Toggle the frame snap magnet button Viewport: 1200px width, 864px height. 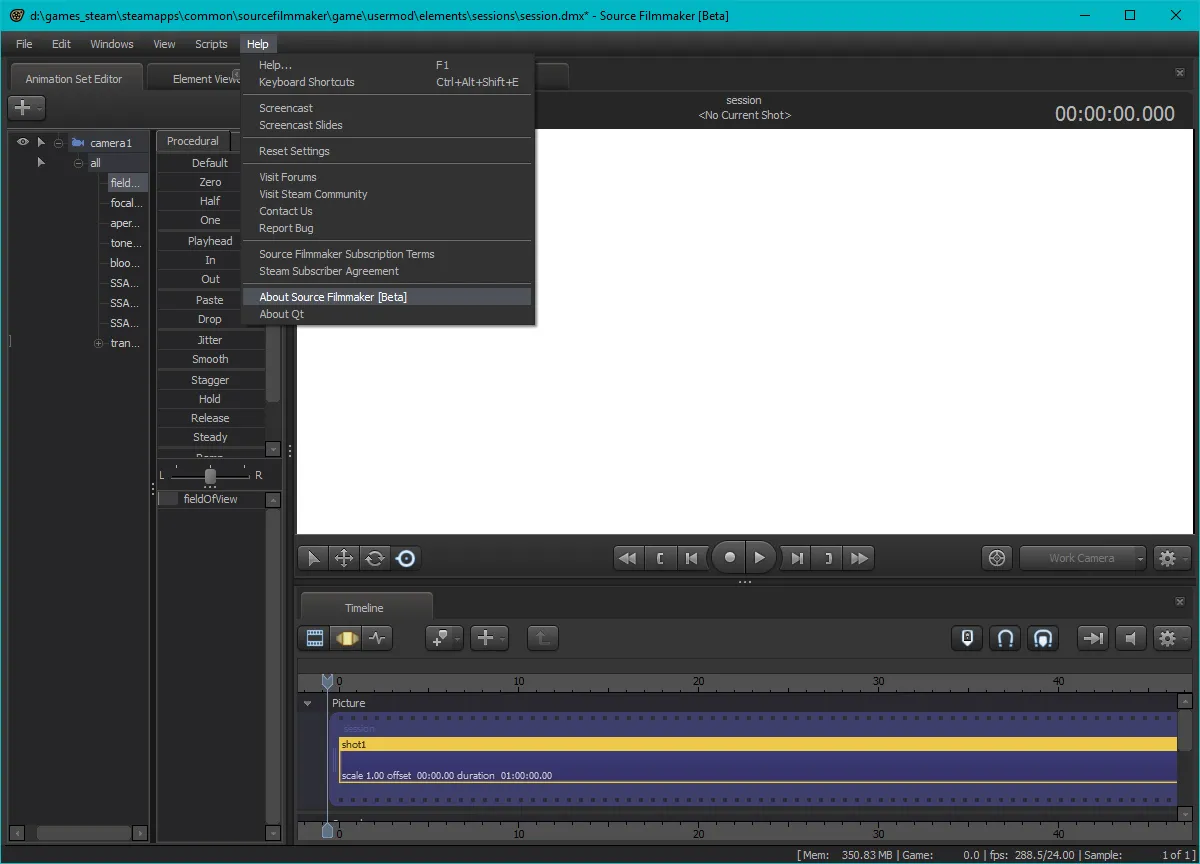pos(1004,638)
